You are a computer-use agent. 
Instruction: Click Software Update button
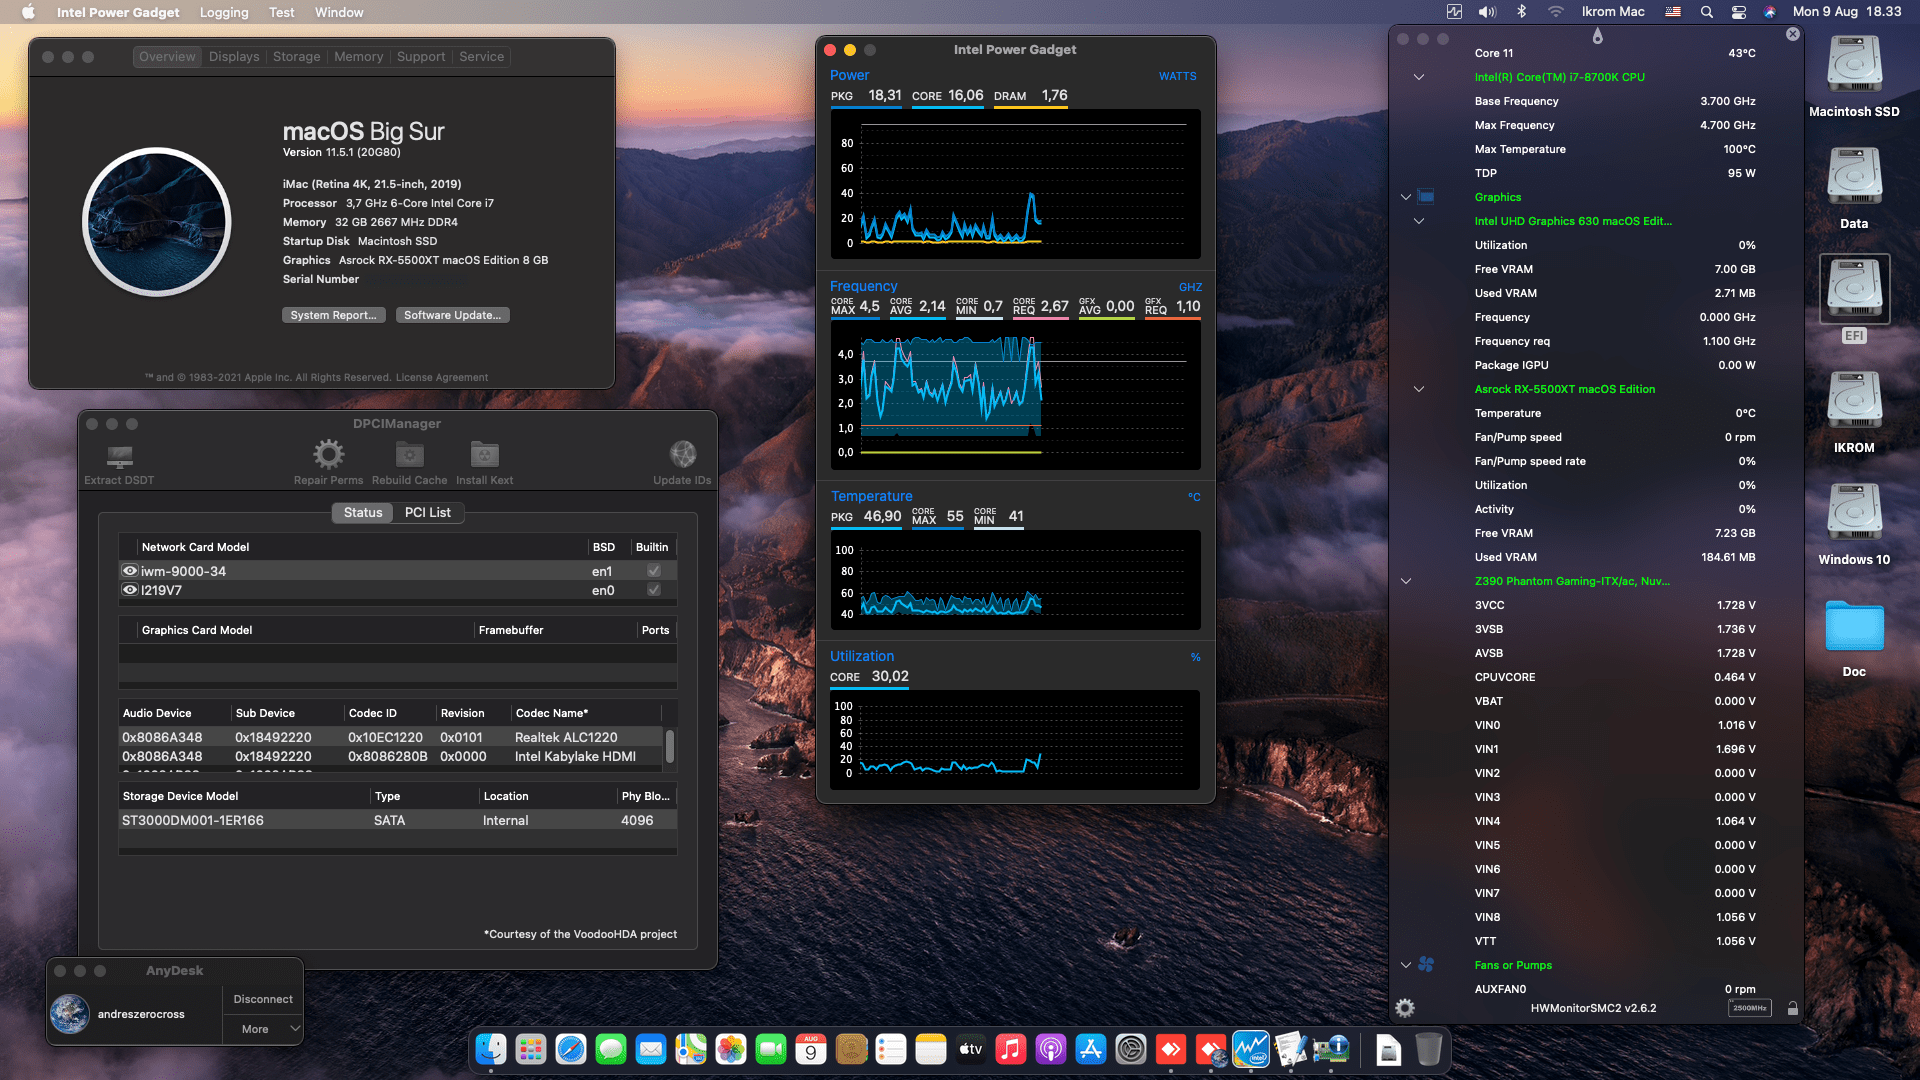click(x=453, y=315)
